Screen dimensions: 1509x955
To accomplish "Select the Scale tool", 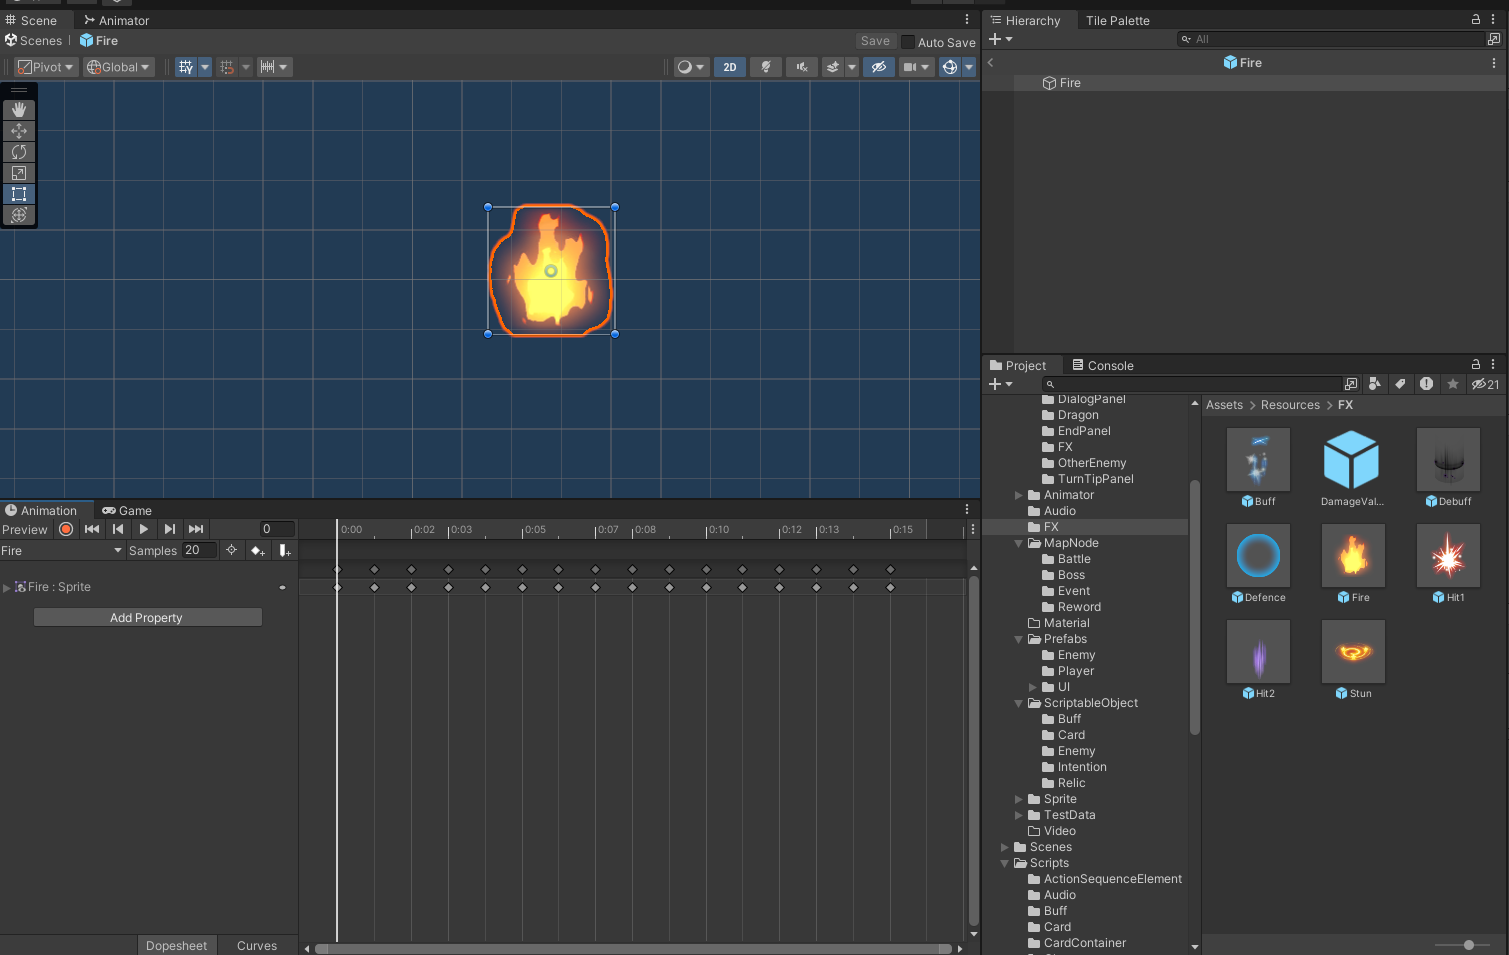I will coord(19,173).
